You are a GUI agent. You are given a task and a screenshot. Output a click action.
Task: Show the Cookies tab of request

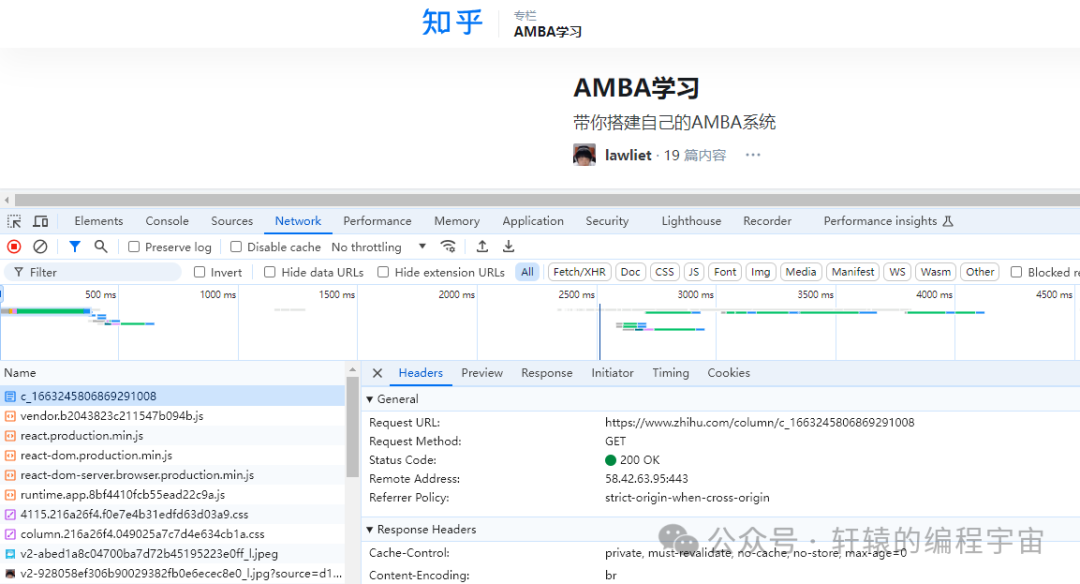tap(728, 373)
